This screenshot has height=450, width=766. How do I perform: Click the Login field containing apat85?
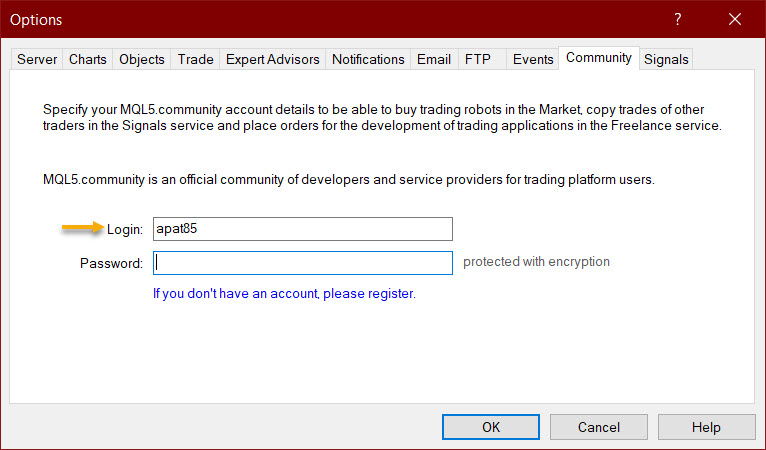click(303, 229)
